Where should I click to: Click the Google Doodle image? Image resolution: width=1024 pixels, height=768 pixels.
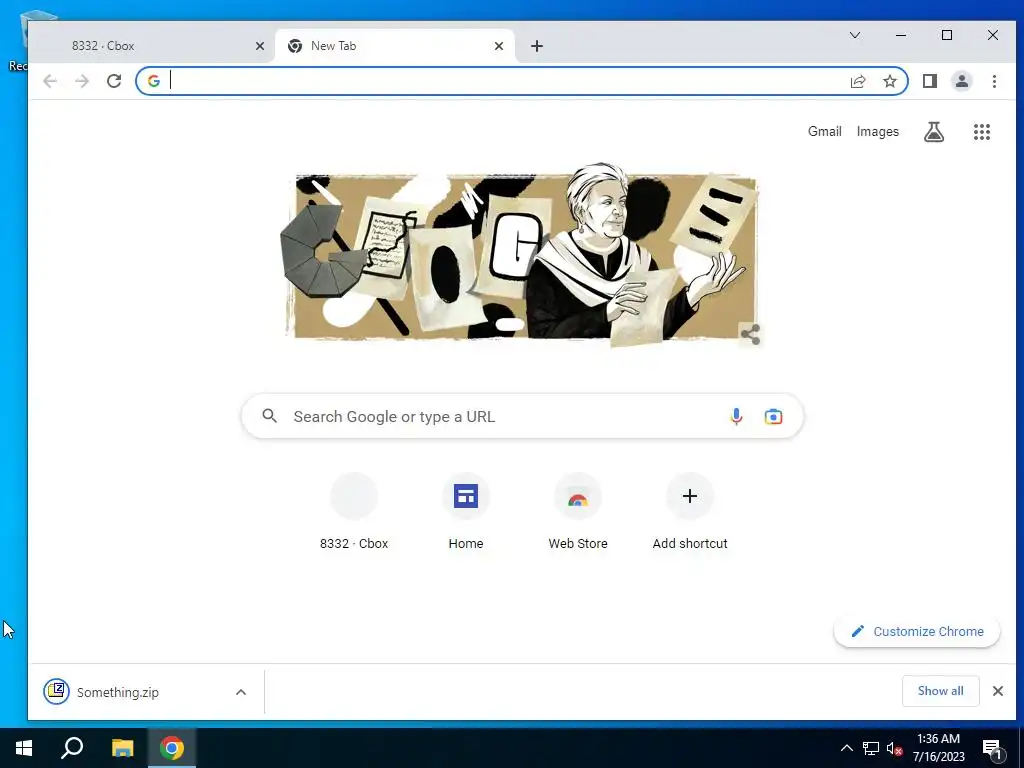(x=522, y=256)
